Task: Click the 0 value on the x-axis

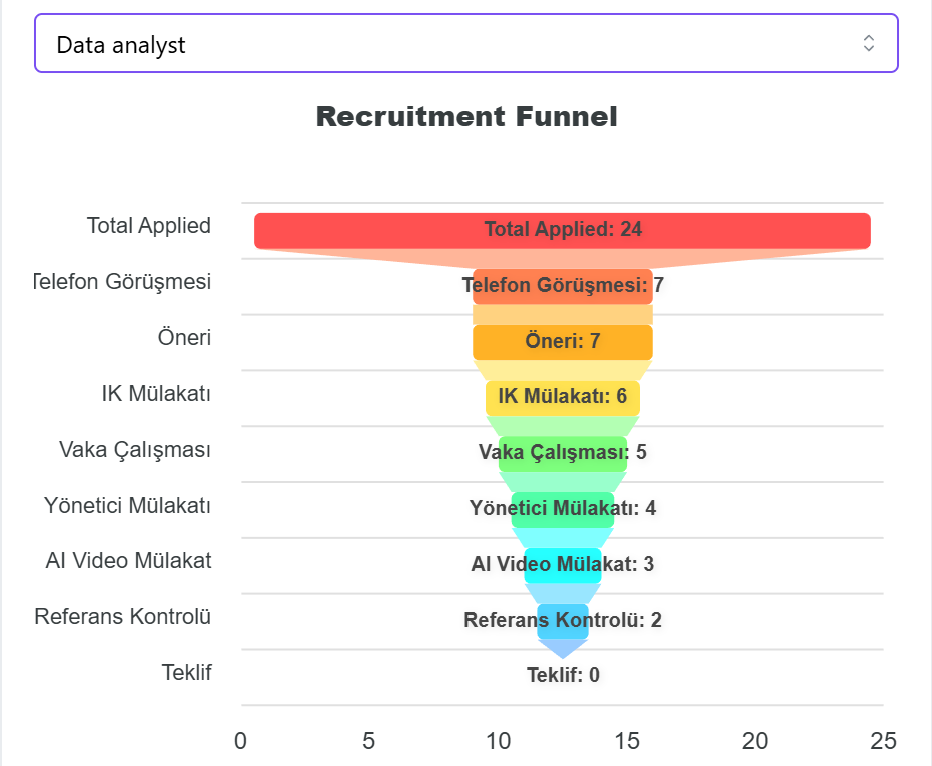Action: (239, 742)
